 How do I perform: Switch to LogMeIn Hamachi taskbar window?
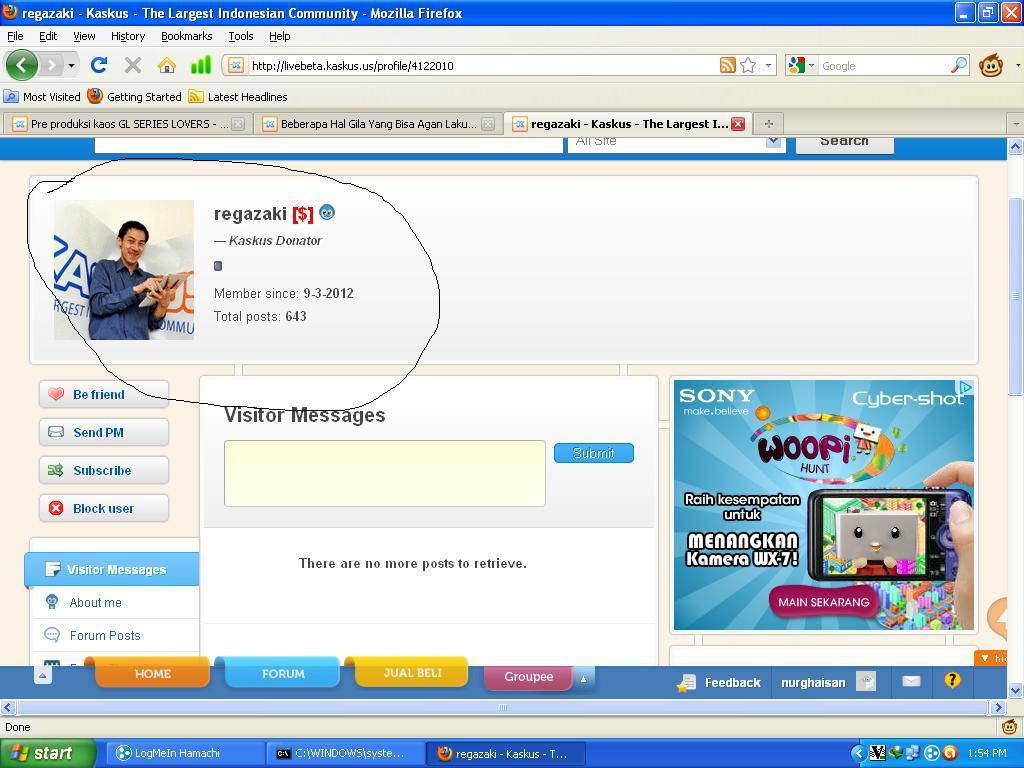coord(184,754)
